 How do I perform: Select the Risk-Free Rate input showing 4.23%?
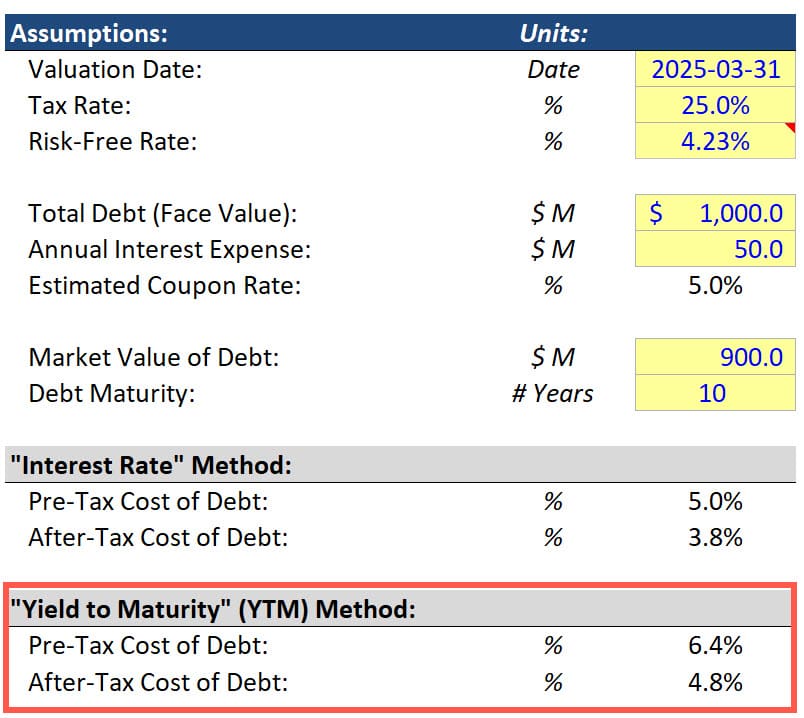[x=714, y=141]
